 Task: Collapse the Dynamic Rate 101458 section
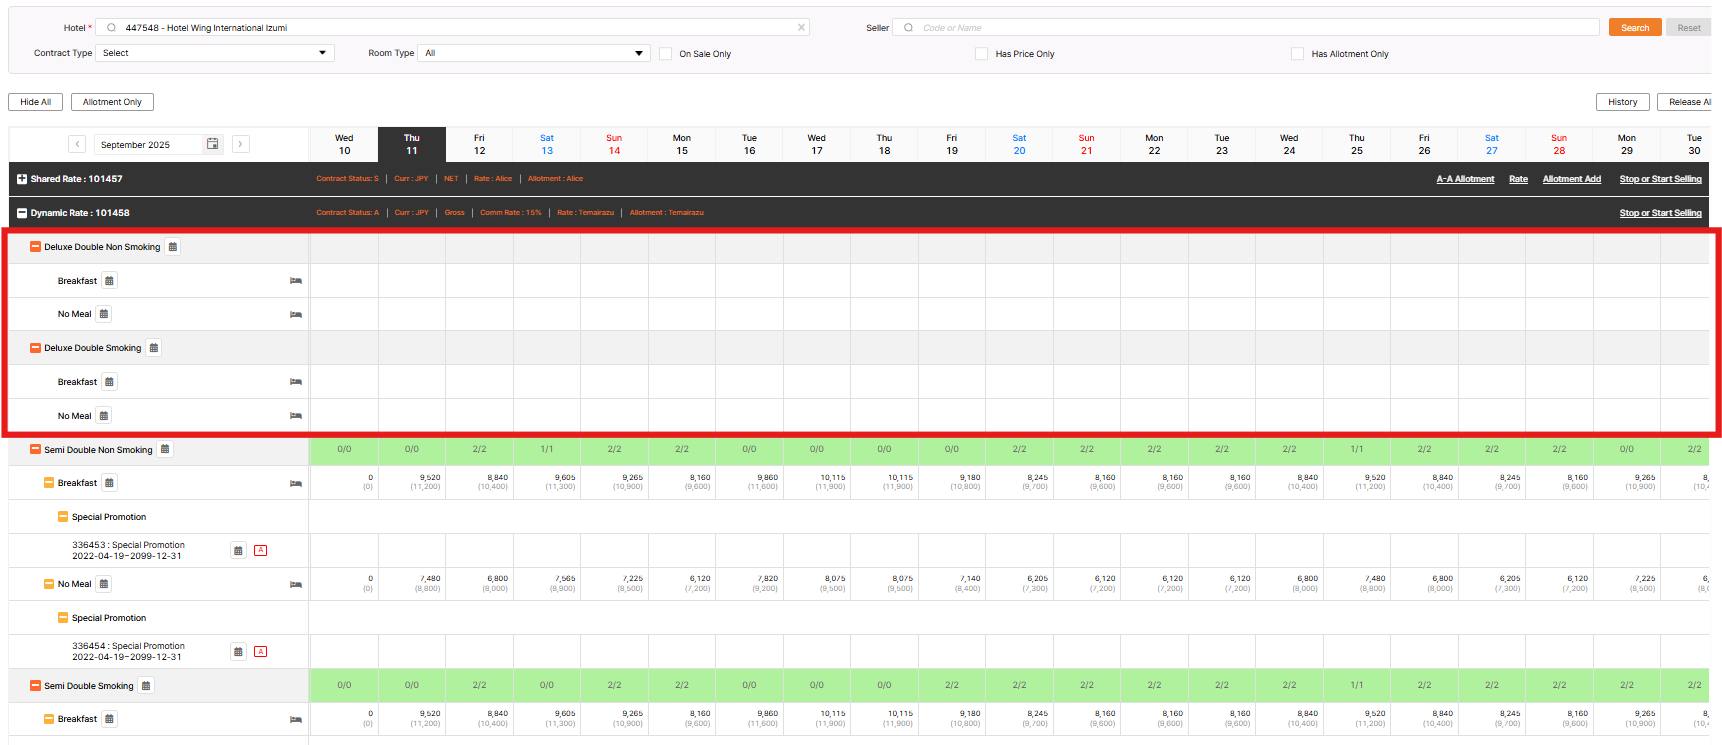(x=22, y=213)
